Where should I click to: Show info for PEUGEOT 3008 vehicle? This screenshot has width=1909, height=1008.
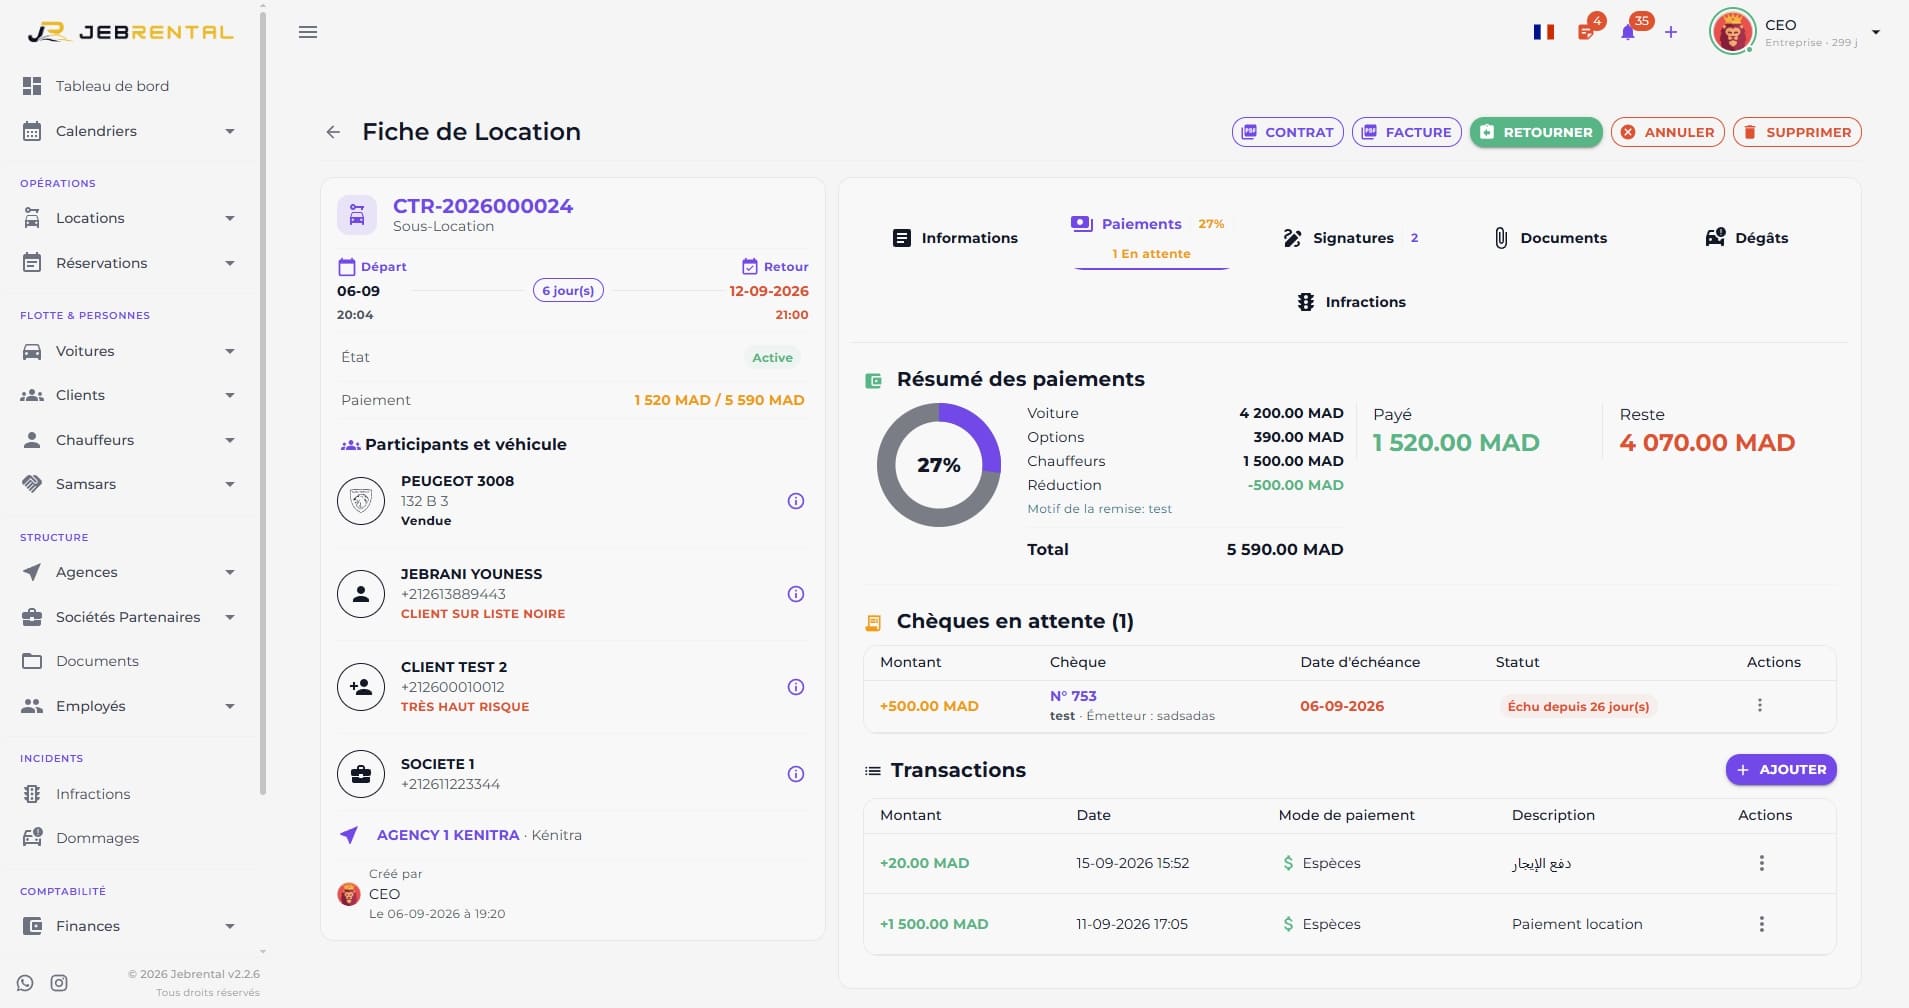pyautogui.click(x=796, y=501)
